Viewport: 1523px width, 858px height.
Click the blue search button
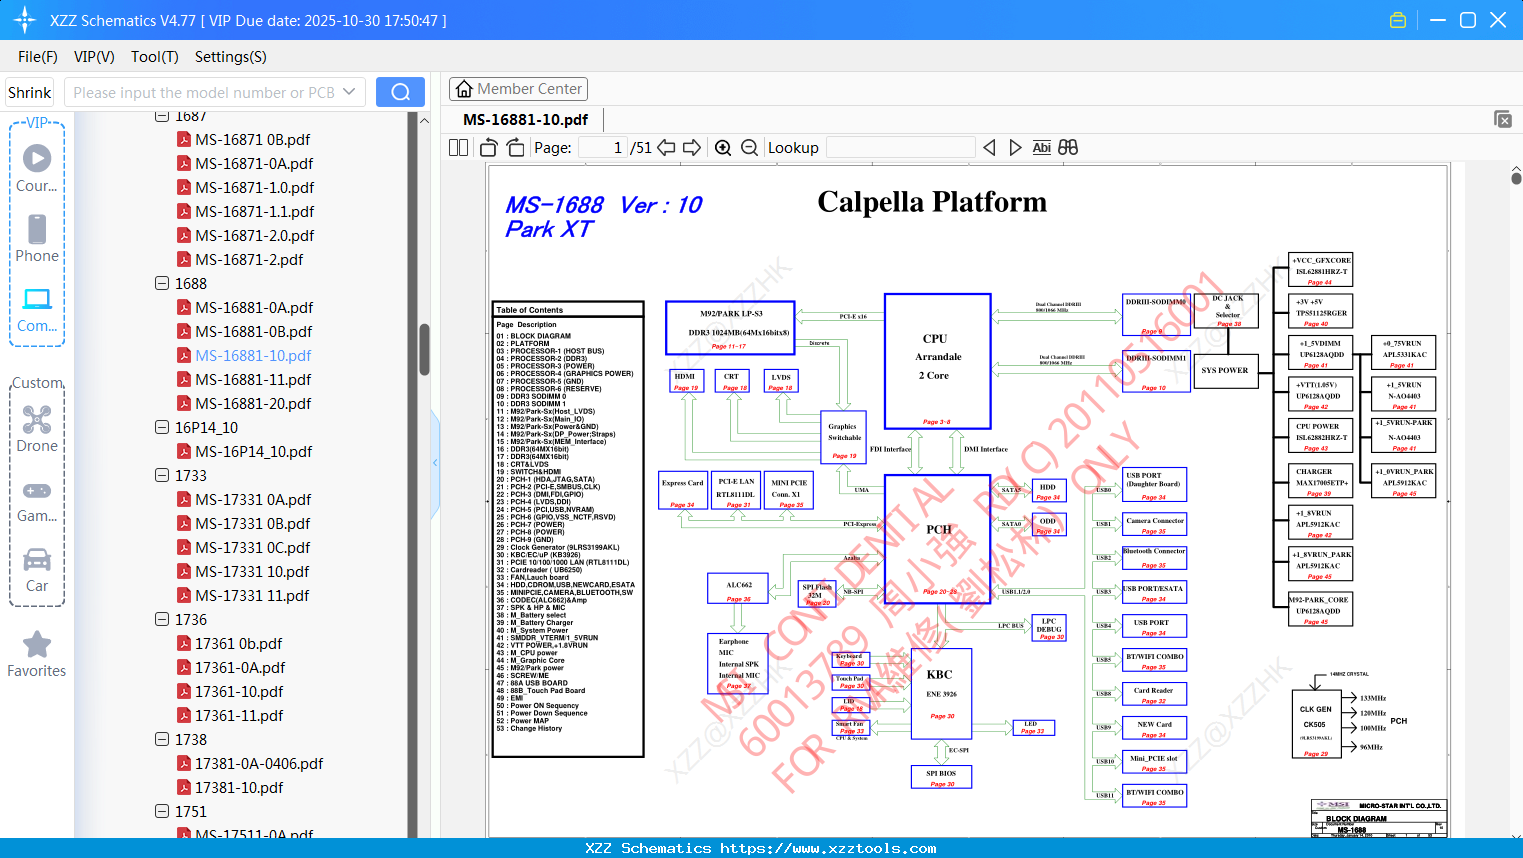(x=400, y=92)
